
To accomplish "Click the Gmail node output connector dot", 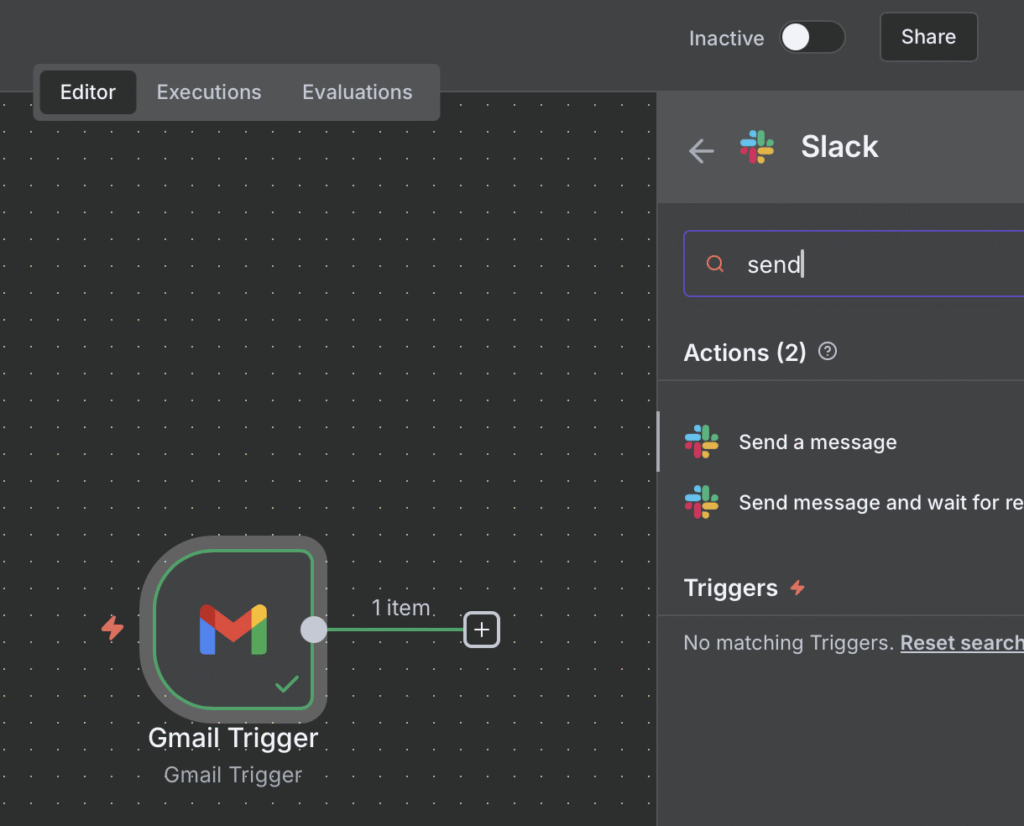I will tap(313, 629).
